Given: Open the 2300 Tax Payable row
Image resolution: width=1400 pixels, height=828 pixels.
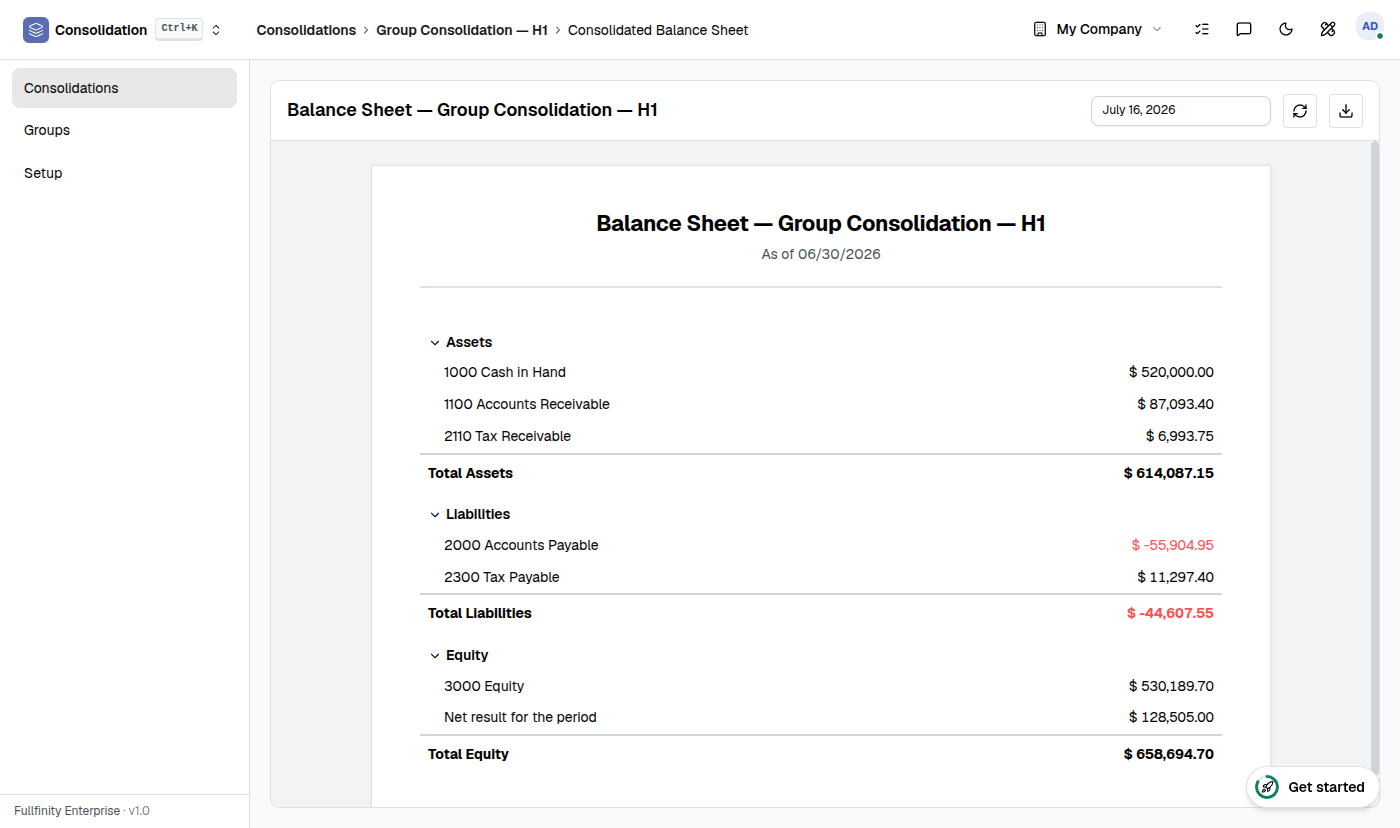Looking at the screenshot, I should [821, 577].
